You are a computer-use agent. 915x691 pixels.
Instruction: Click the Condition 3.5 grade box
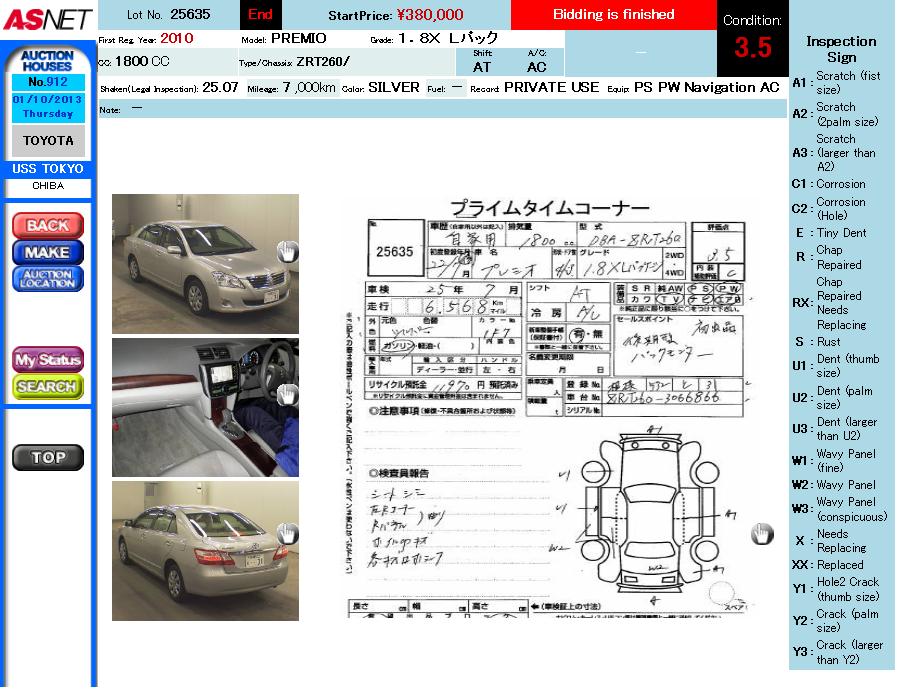[x=753, y=39]
